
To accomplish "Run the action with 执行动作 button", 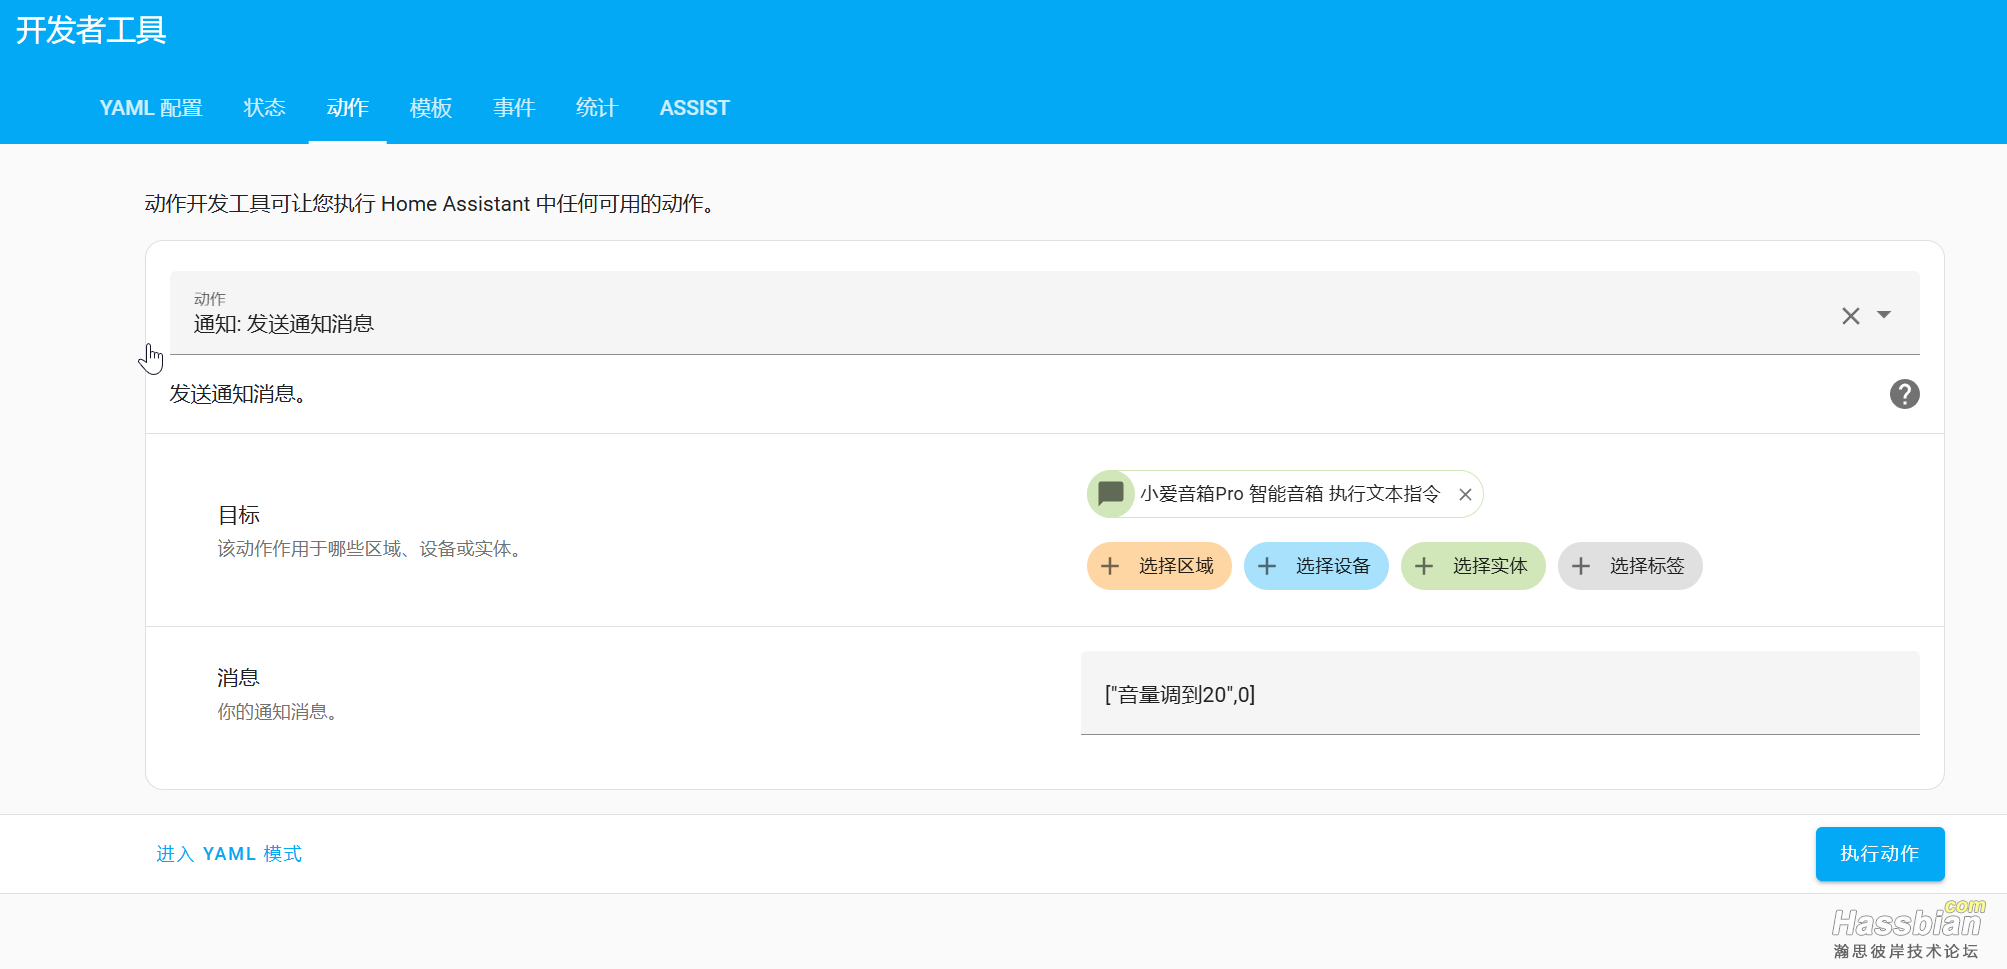I will click(x=1880, y=854).
